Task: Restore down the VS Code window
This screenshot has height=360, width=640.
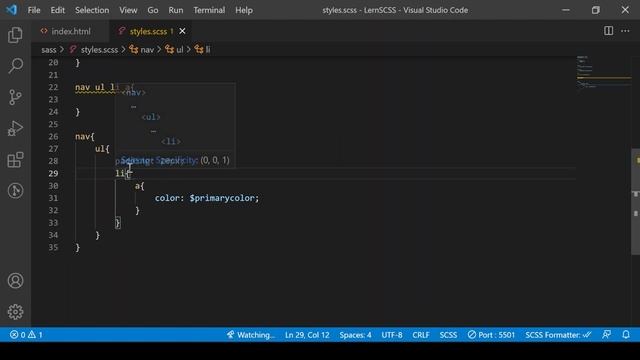Action: tap(596, 10)
